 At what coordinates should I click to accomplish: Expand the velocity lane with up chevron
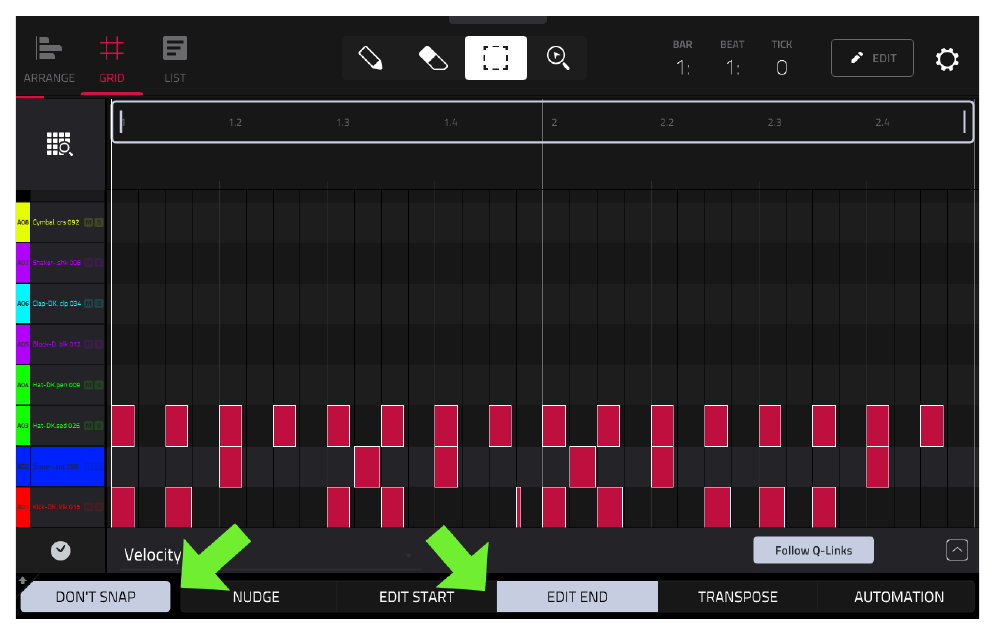(x=957, y=550)
